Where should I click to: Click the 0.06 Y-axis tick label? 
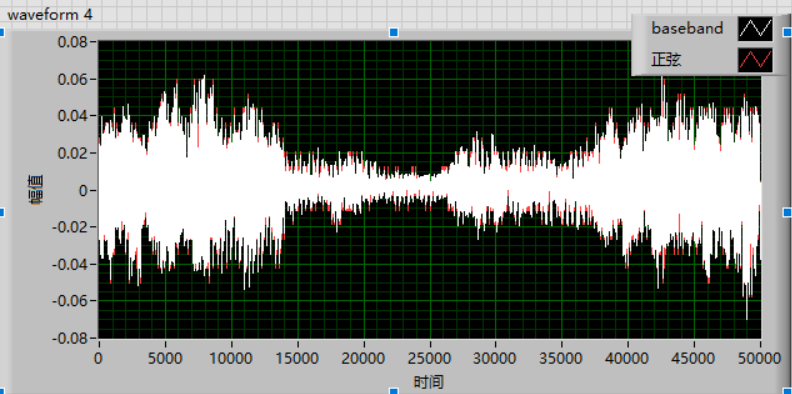click(x=73, y=79)
